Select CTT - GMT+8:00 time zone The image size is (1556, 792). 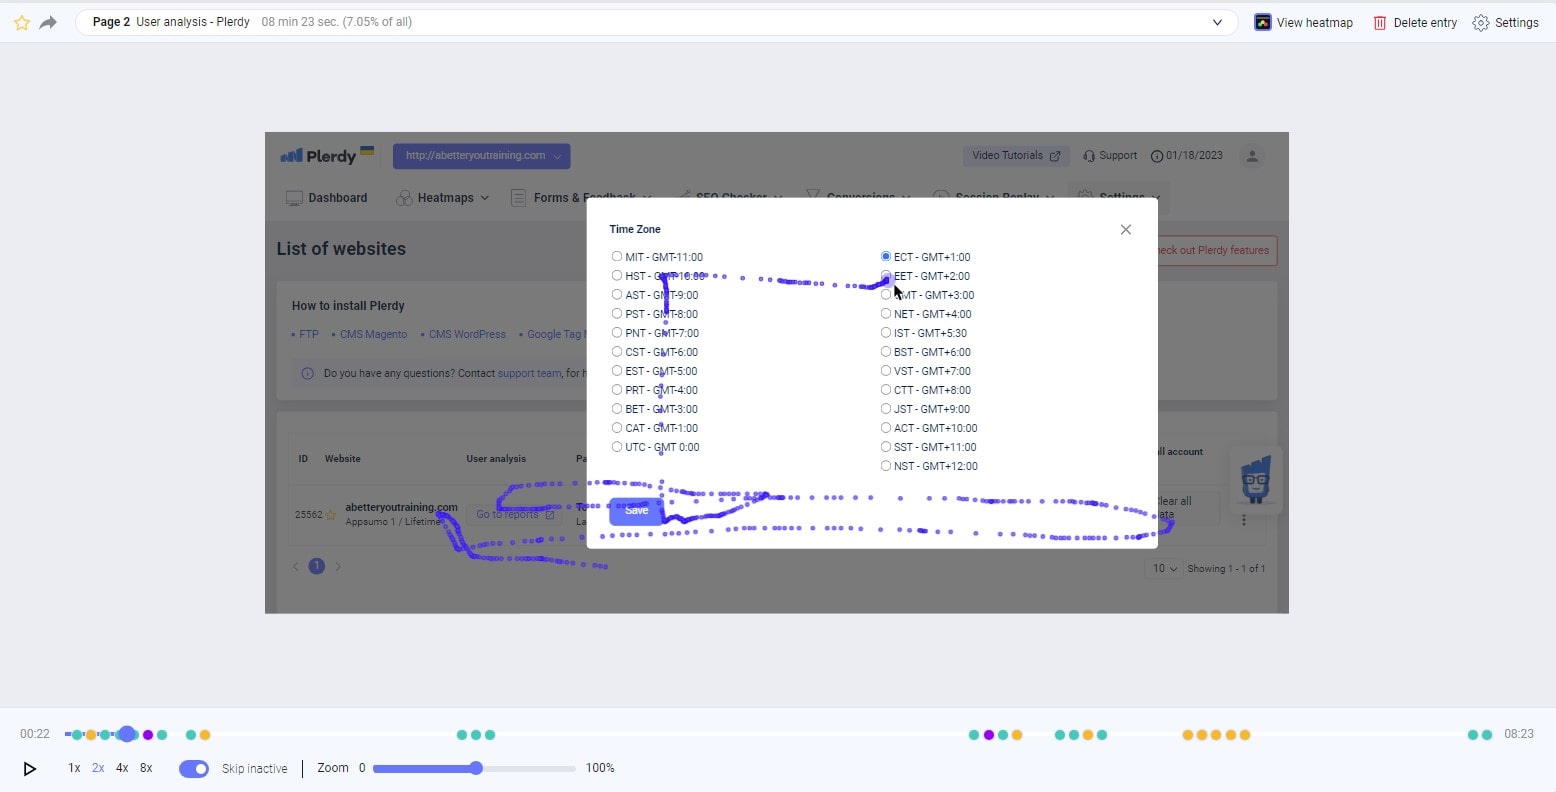(886, 389)
